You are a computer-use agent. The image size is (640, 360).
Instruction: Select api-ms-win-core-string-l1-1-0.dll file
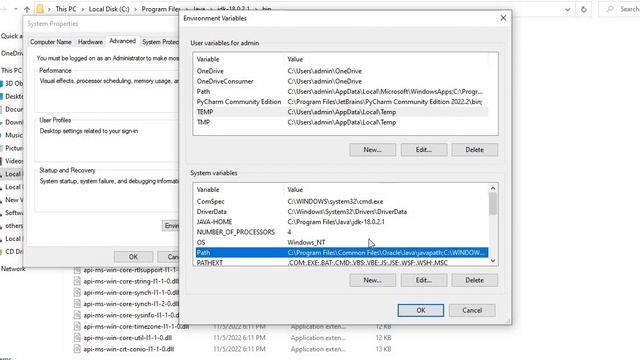point(131,281)
